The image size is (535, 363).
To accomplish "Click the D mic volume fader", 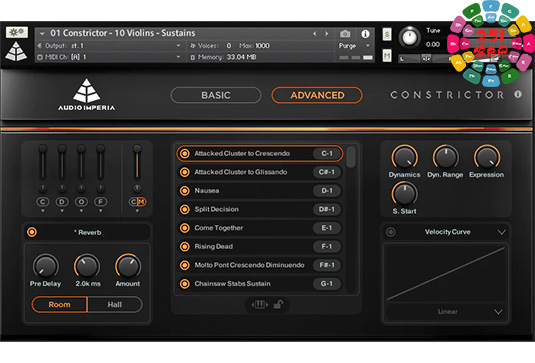I will (62, 162).
